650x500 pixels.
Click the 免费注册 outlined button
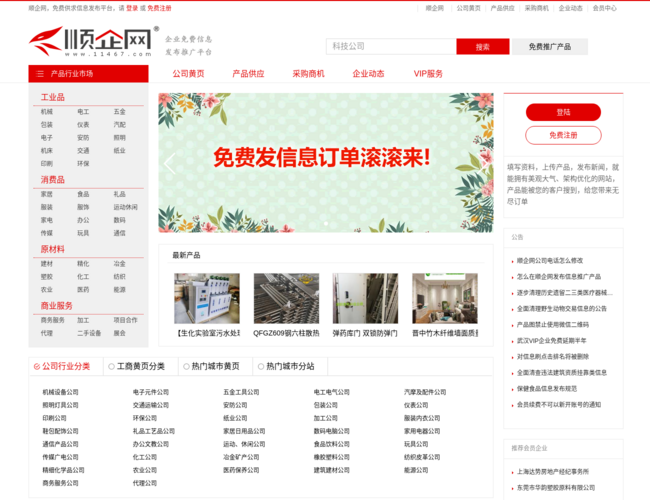(563, 135)
